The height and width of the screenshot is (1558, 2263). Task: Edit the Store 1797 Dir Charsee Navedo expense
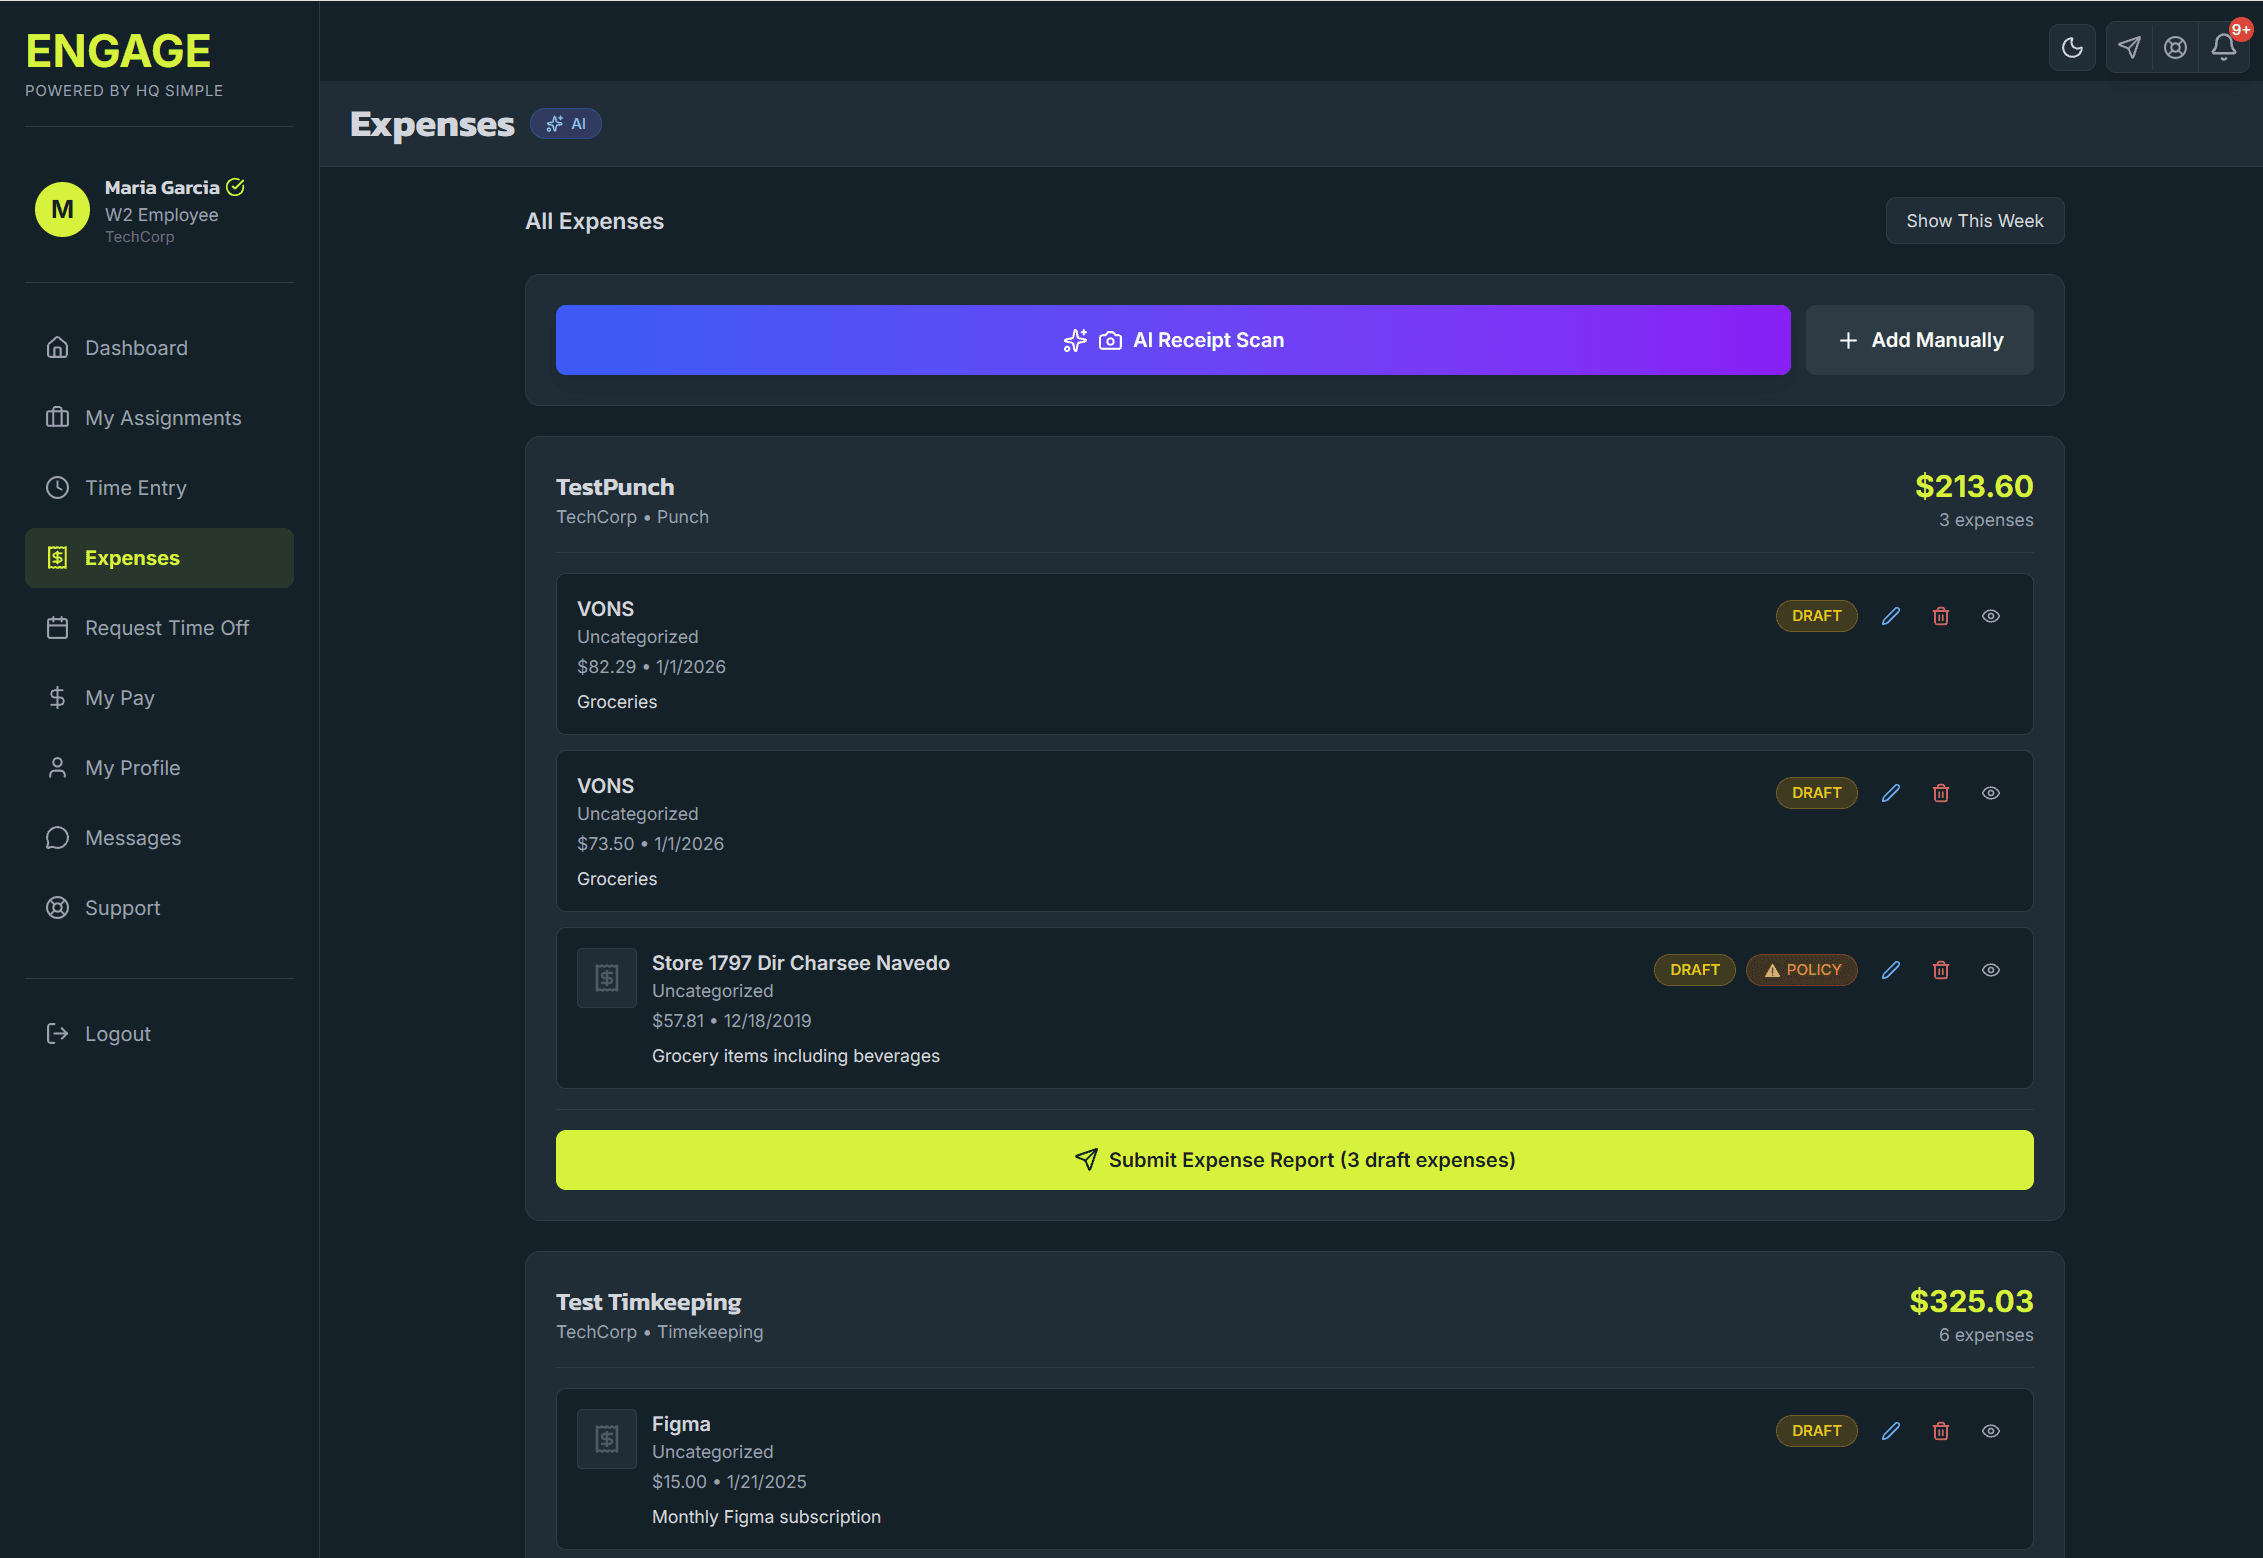point(1890,970)
